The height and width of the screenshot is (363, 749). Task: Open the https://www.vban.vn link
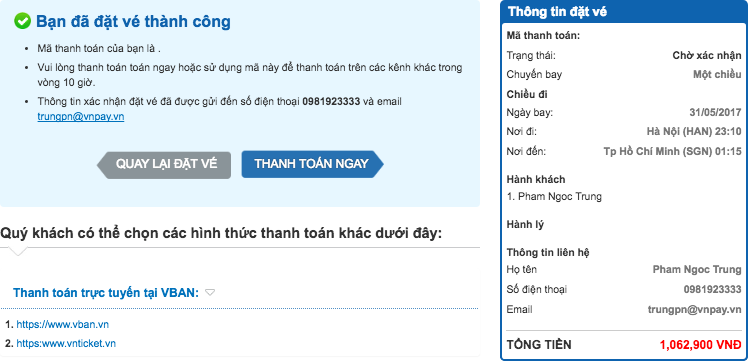63,325
